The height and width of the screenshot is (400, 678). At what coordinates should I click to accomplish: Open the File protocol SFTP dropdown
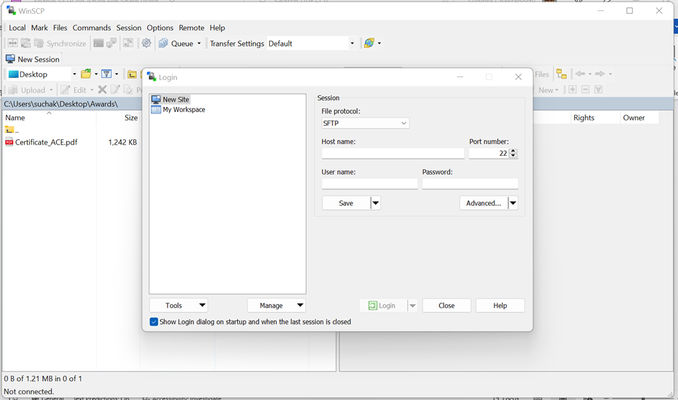tap(365, 123)
